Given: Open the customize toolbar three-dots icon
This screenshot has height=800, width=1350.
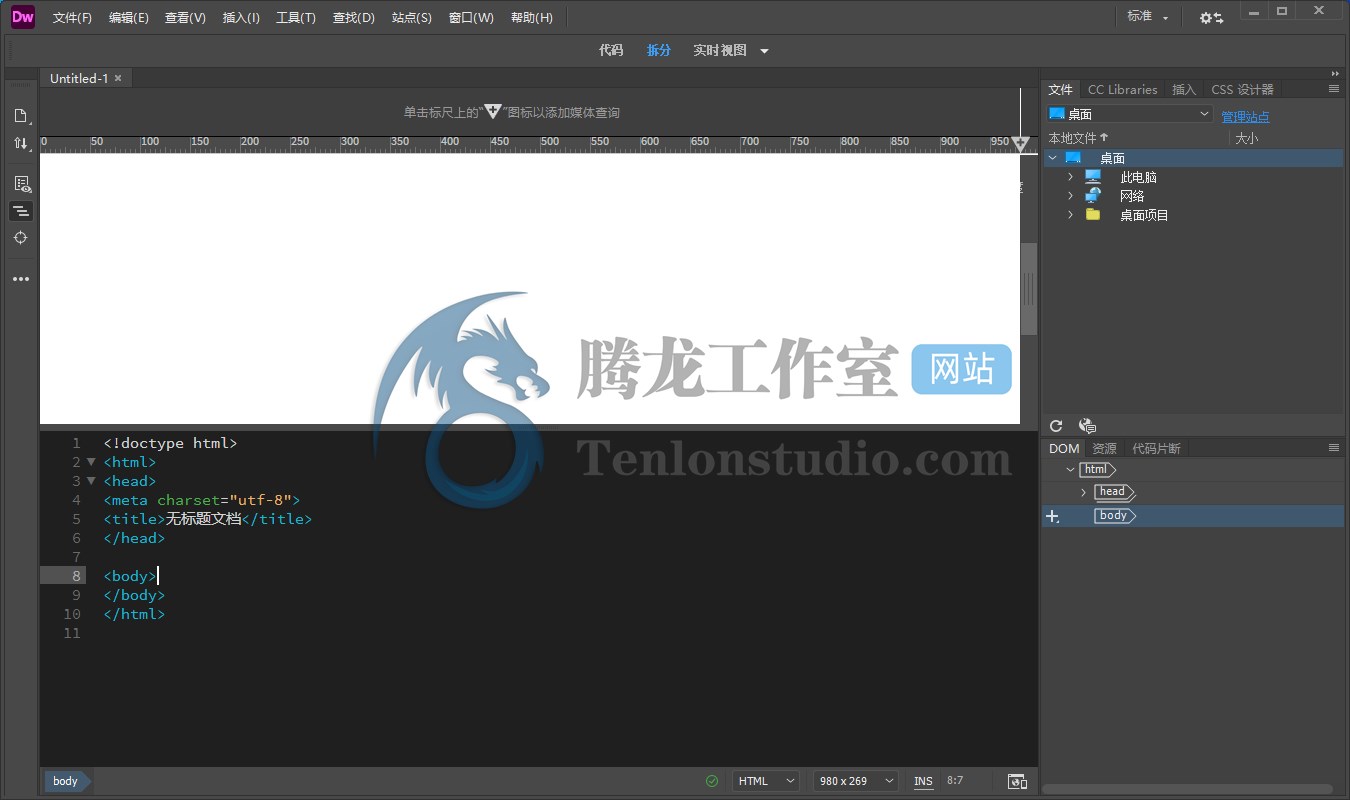Looking at the screenshot, I should click(21, 279).
